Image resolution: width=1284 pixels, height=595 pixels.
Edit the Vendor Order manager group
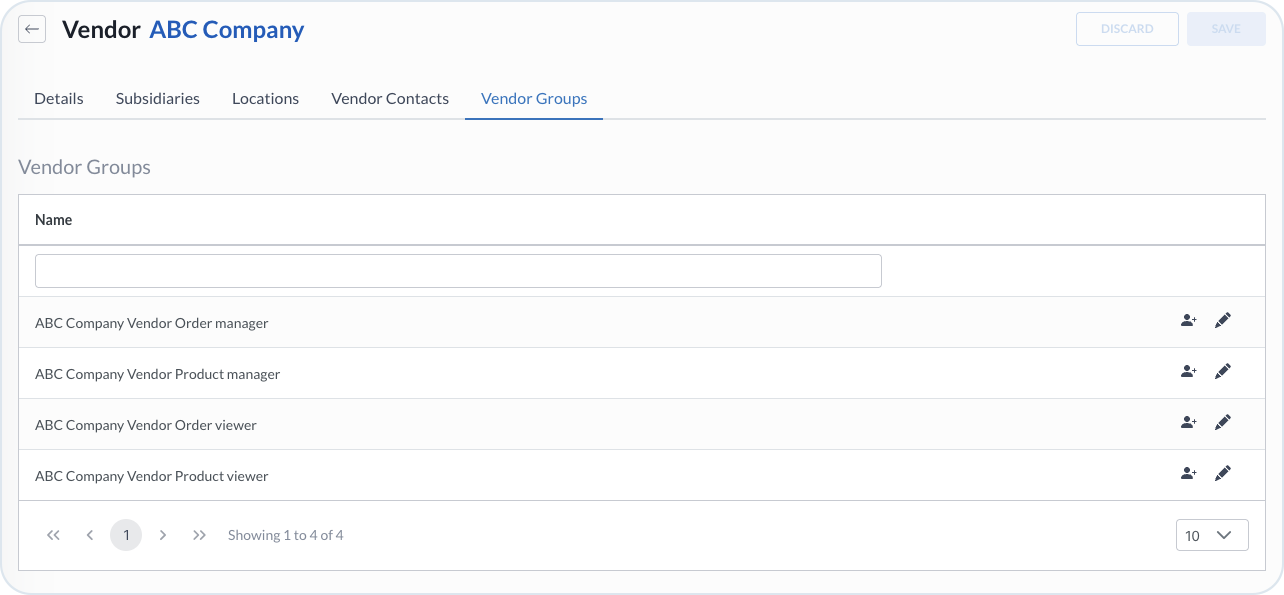tap(1222, 321)
